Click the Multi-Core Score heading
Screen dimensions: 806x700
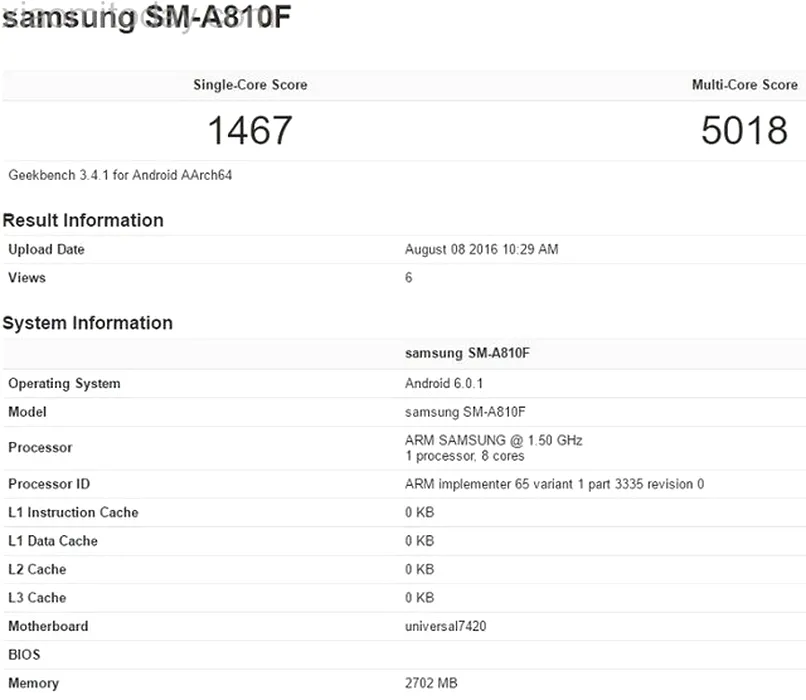tap(744, 85)
